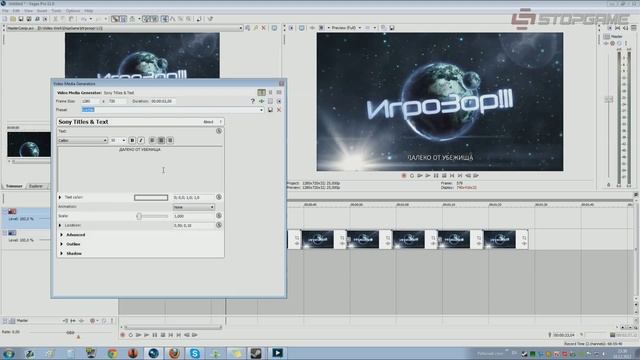The height and width of the screenshot is (360, 640).
Task: Expand the Location section
Action: pyautogui.click(x=60, y=225)
